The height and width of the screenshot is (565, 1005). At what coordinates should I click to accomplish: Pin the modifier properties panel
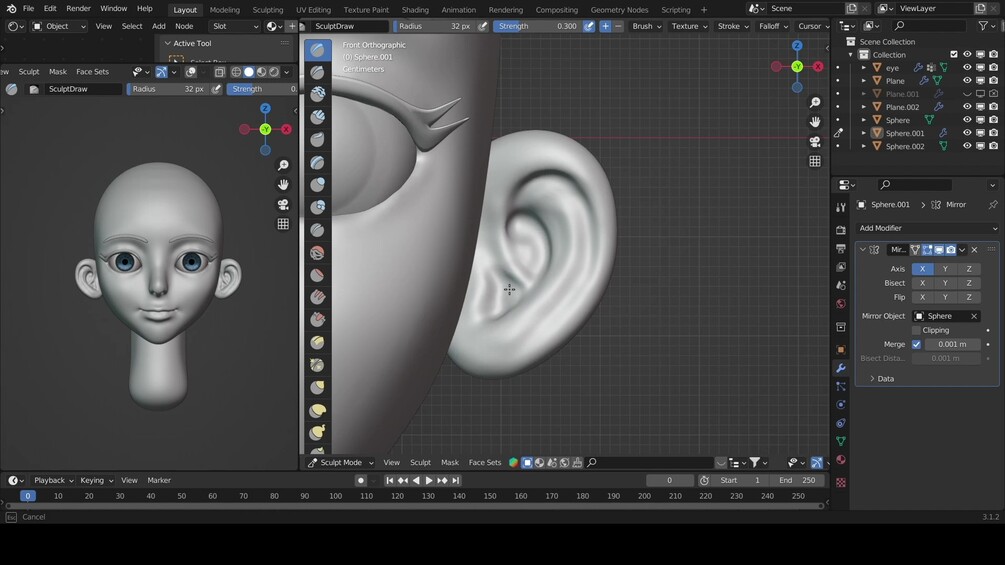pos(993,205)
